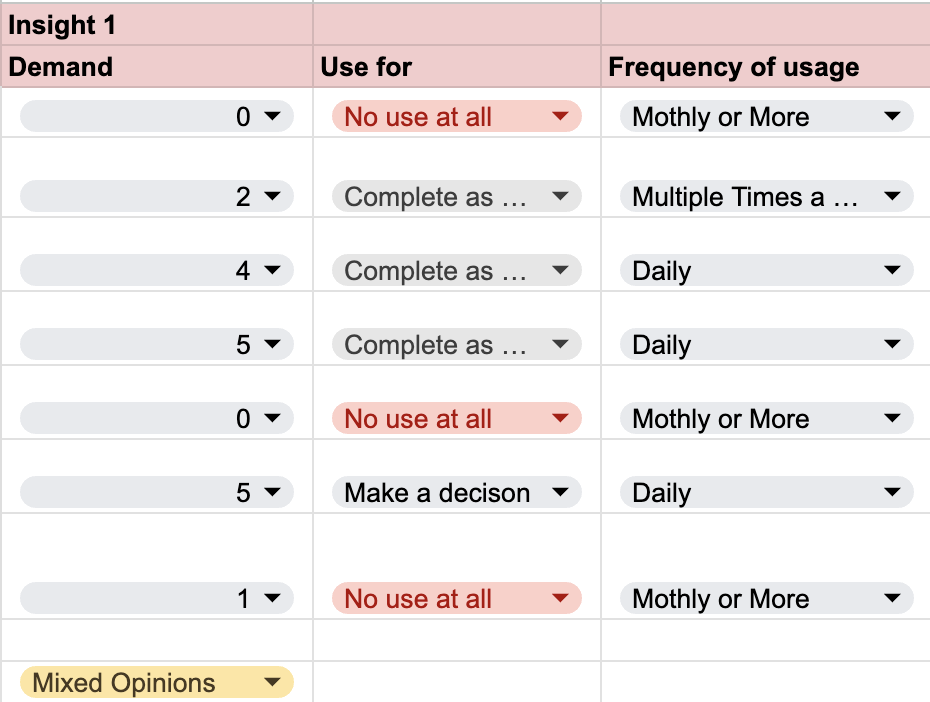Open Mothly or More dropdown in Demand 1 row
This screenshot has height=702, width=930.
coord(767,598)
